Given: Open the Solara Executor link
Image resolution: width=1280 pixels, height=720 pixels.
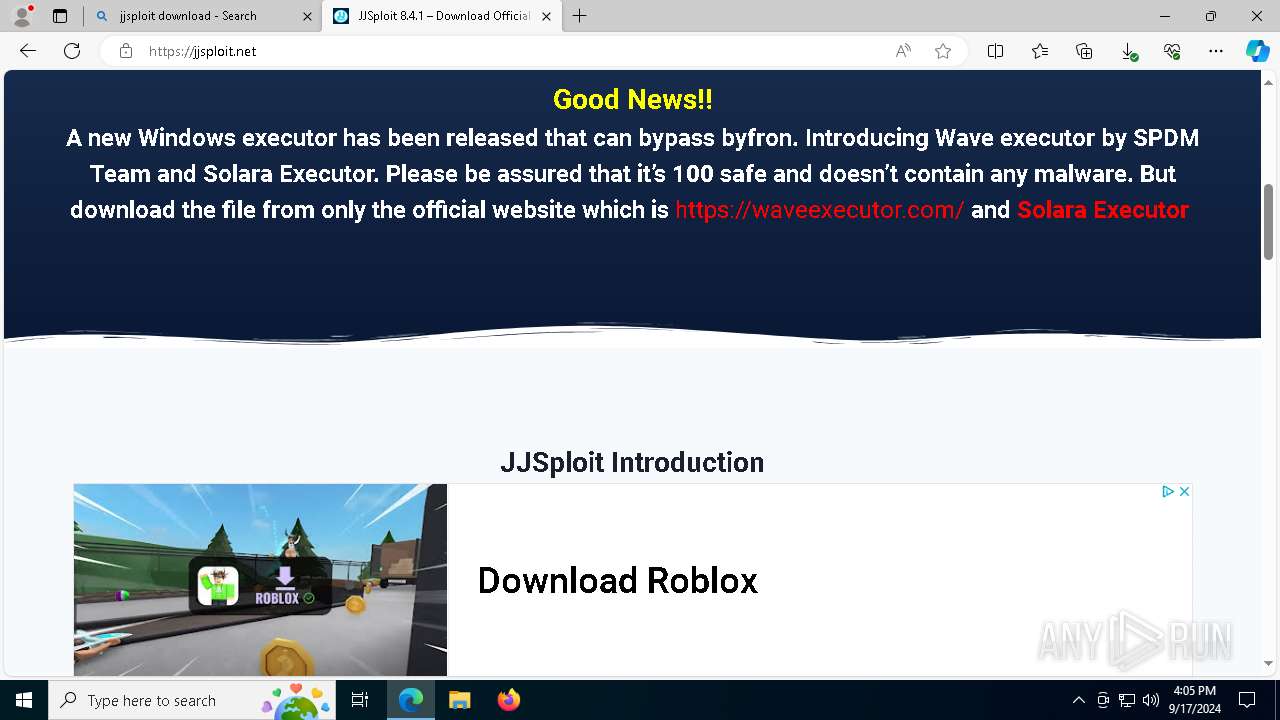Looking at the screenshot, I should coord(1103,210).
